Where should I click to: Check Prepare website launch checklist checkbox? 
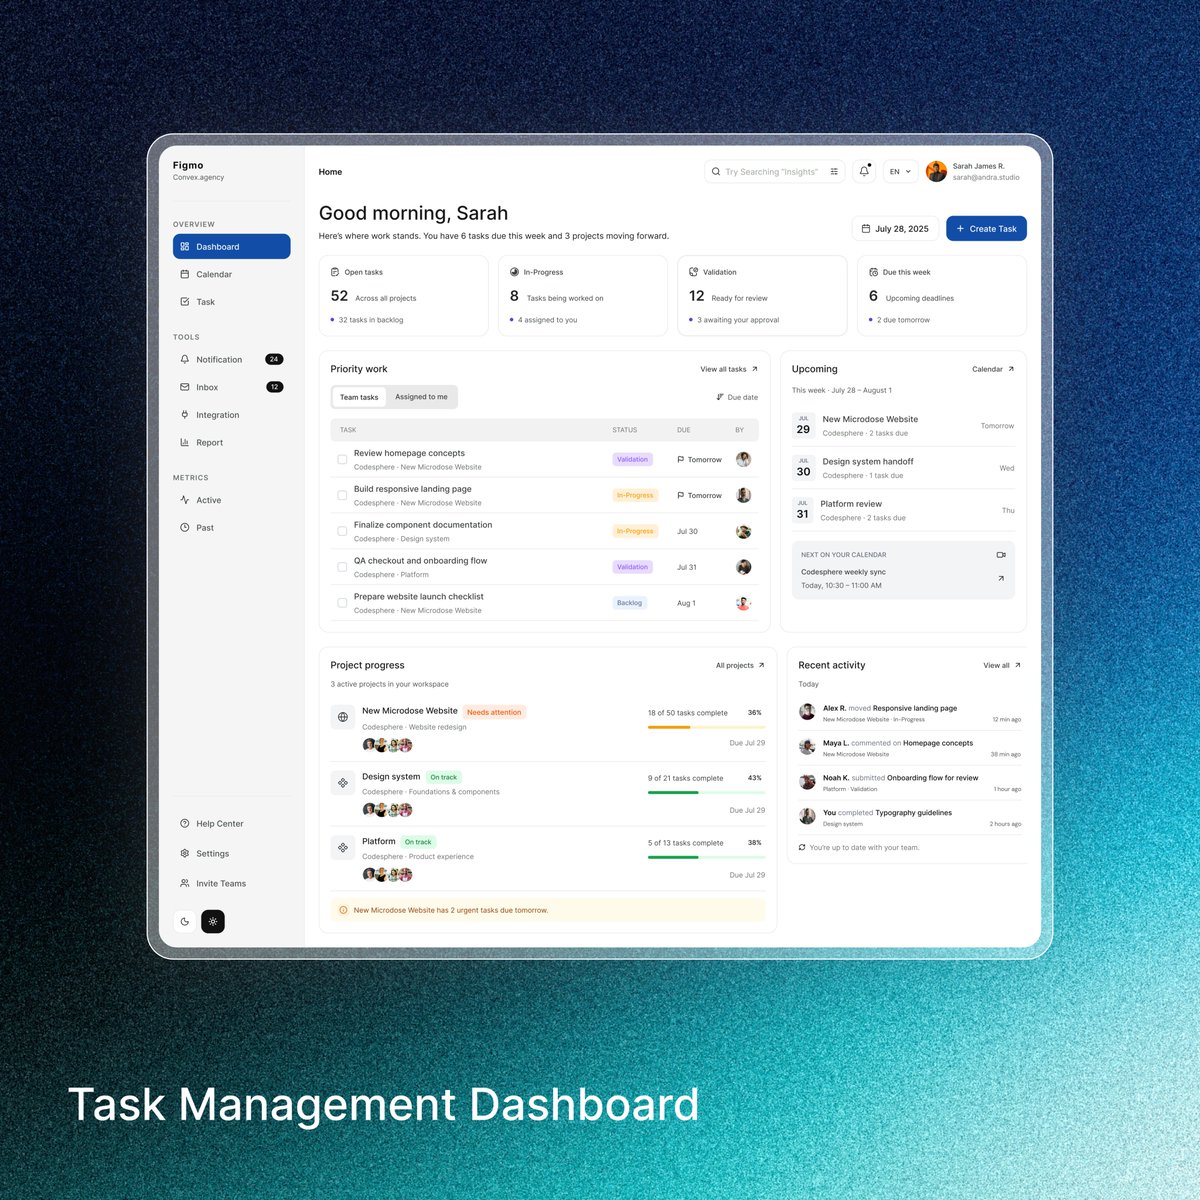point(342,603)
